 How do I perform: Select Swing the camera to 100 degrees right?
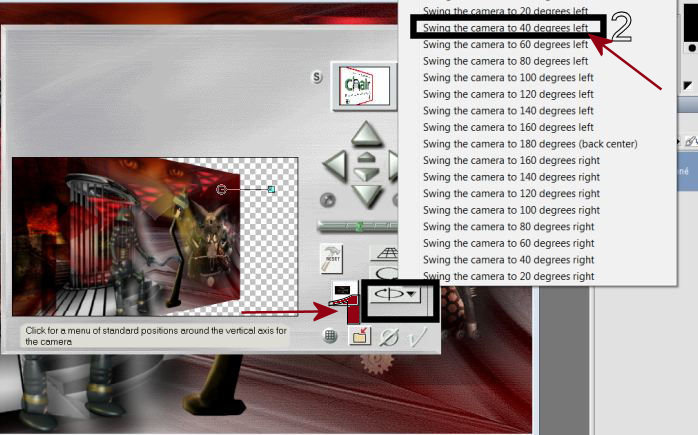click(511, 210)
